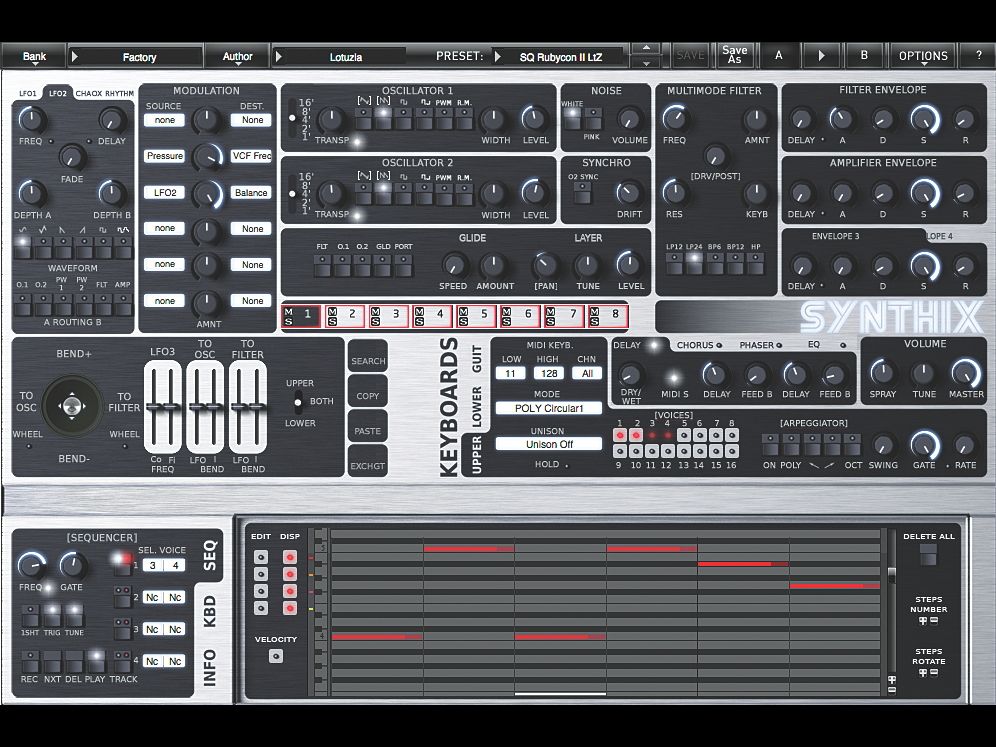Image resolution: width=996 pixels, height=747 pixels.
Task: Open the Bank dropdown
Action: [x=34, y=57]
